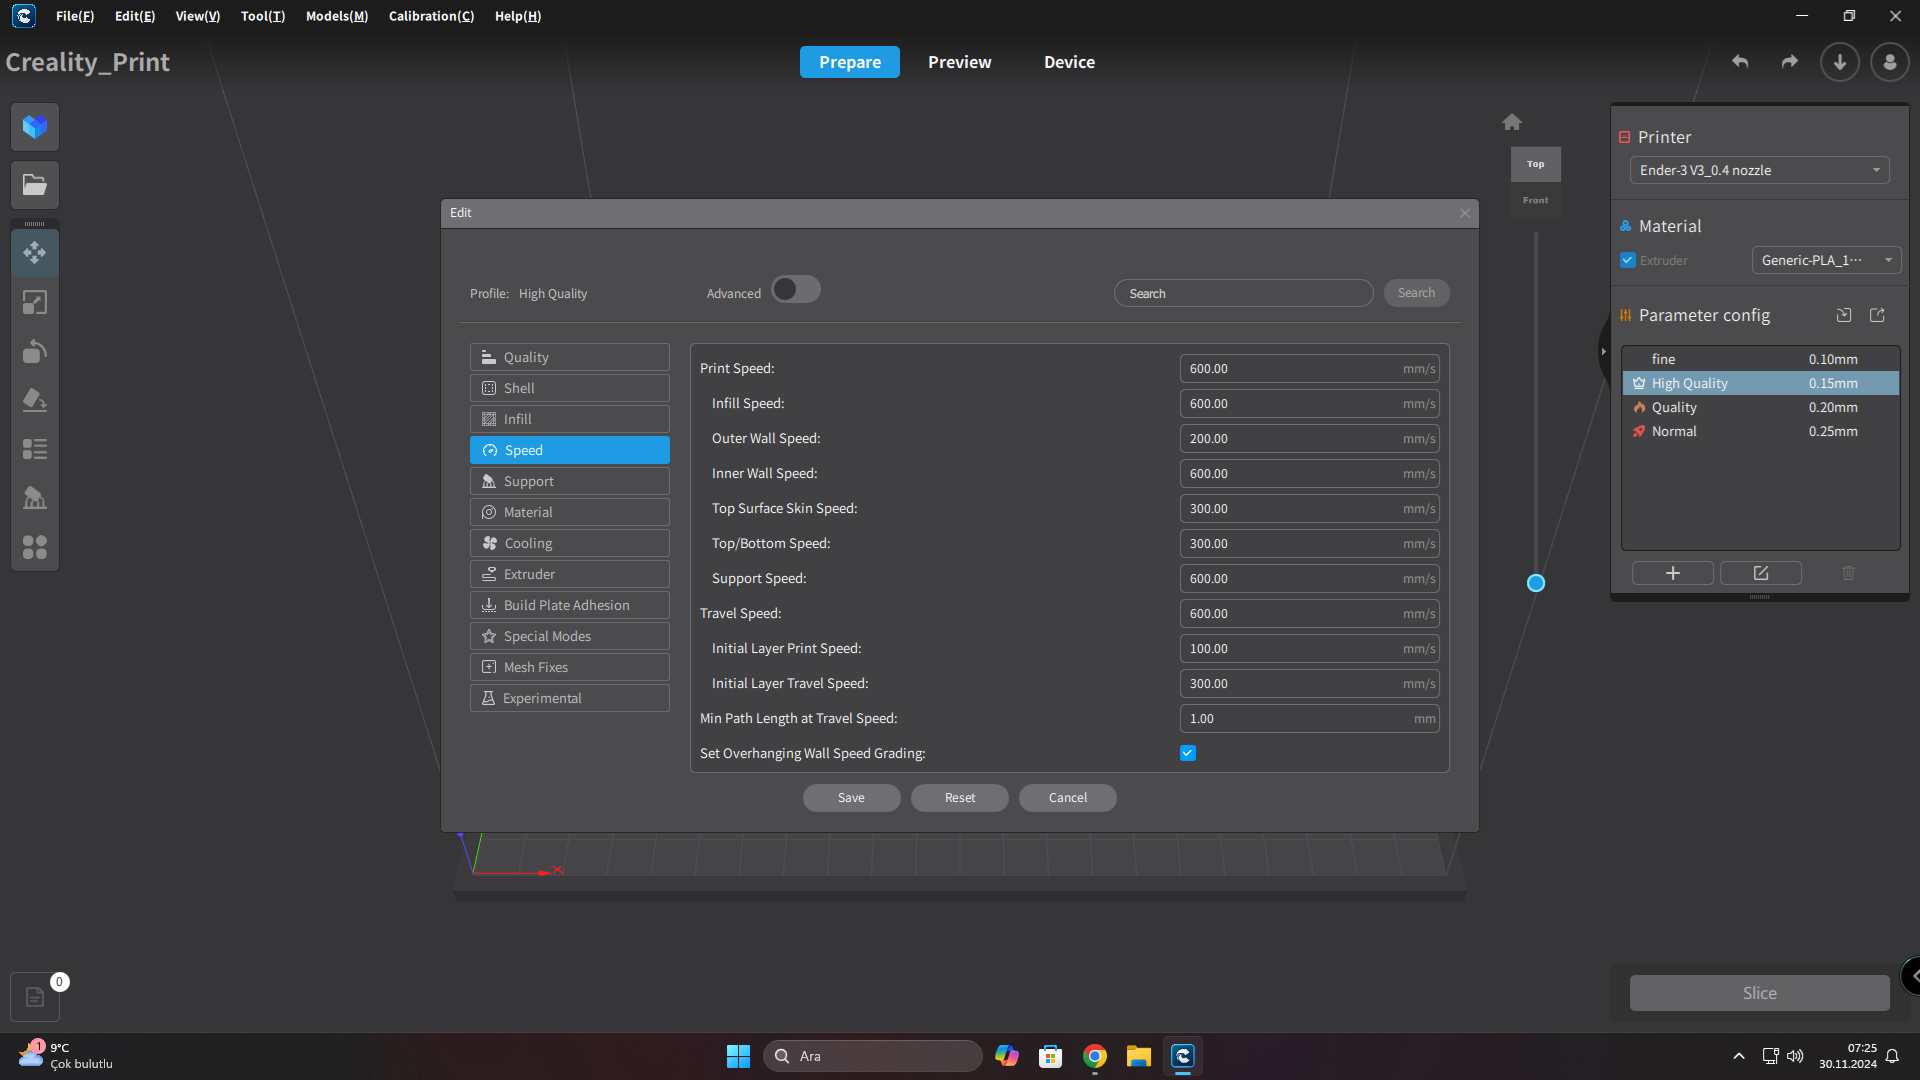Toggle the Advanced switch on
This screenshot has width=1920, height=1080.
796,290
